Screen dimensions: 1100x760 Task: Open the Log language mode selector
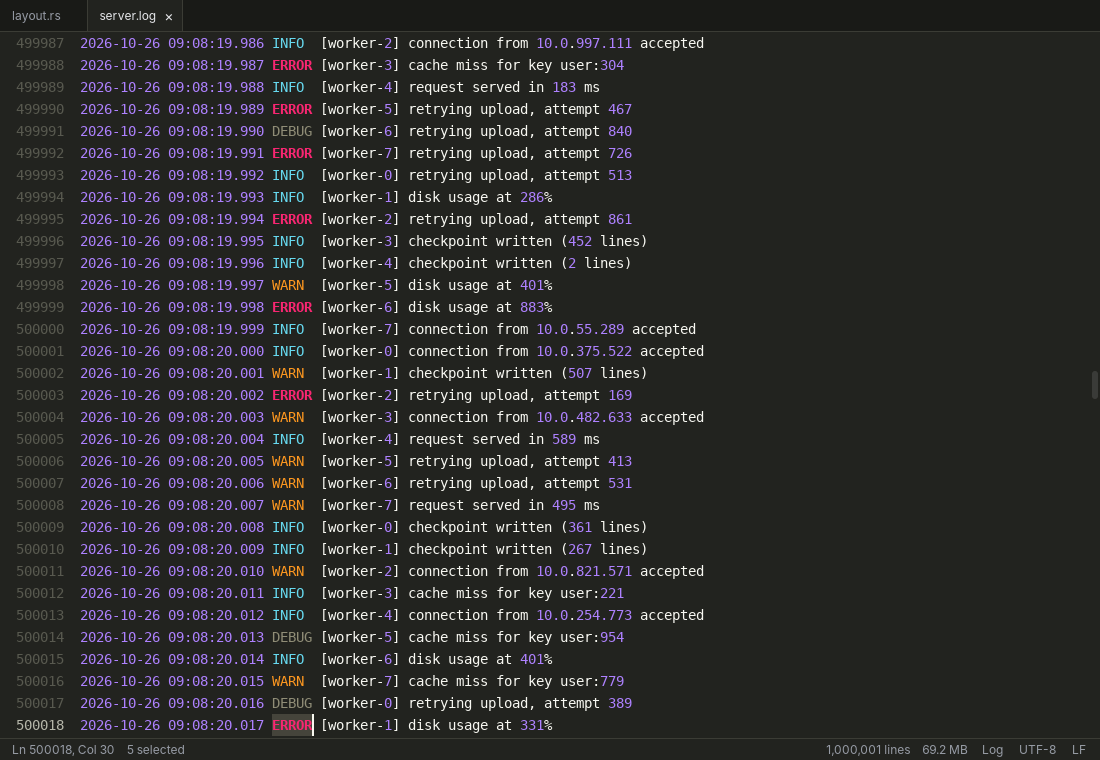tap(992, 749)
